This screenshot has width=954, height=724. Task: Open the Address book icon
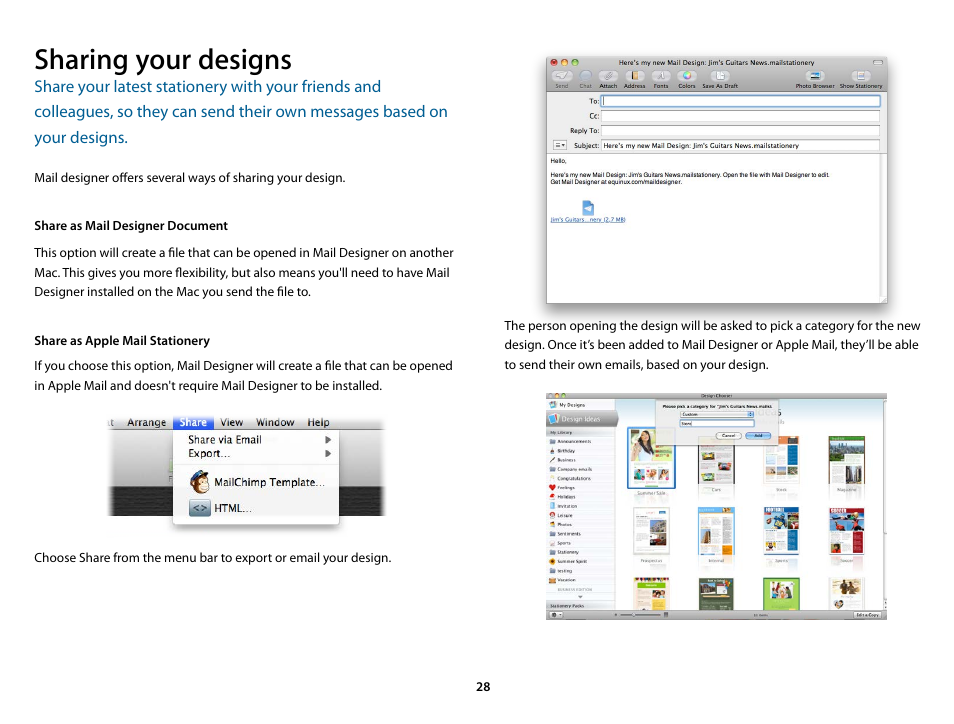pyautogui.click(x=635, y=76)
